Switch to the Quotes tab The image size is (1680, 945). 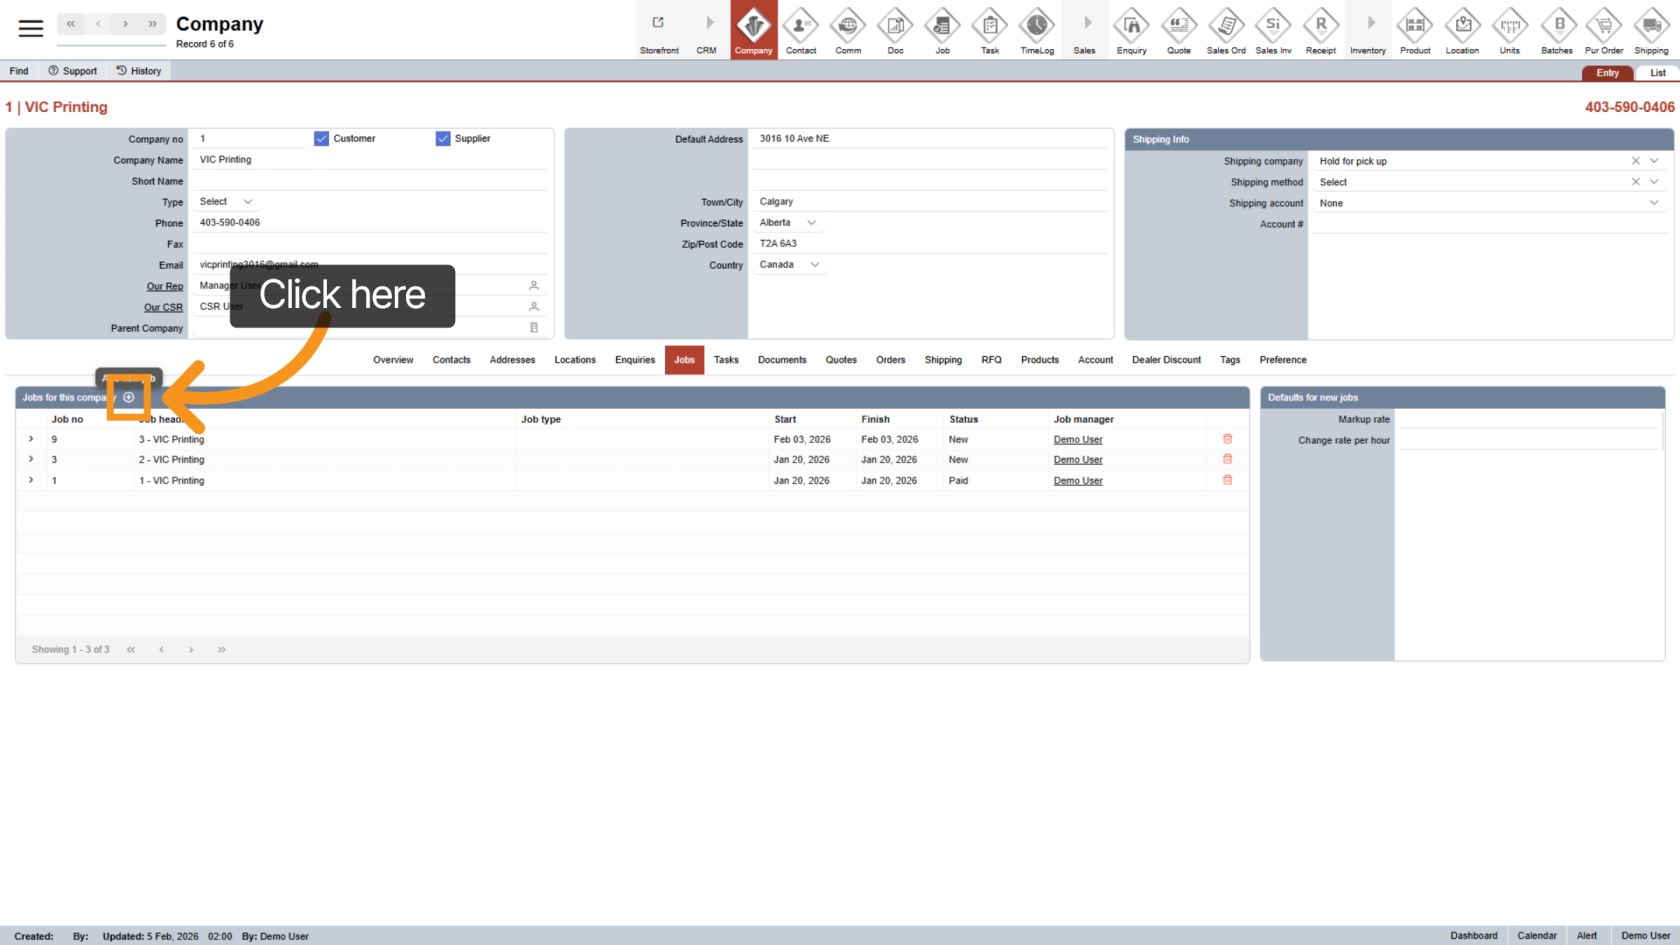[x=841, y=360]
